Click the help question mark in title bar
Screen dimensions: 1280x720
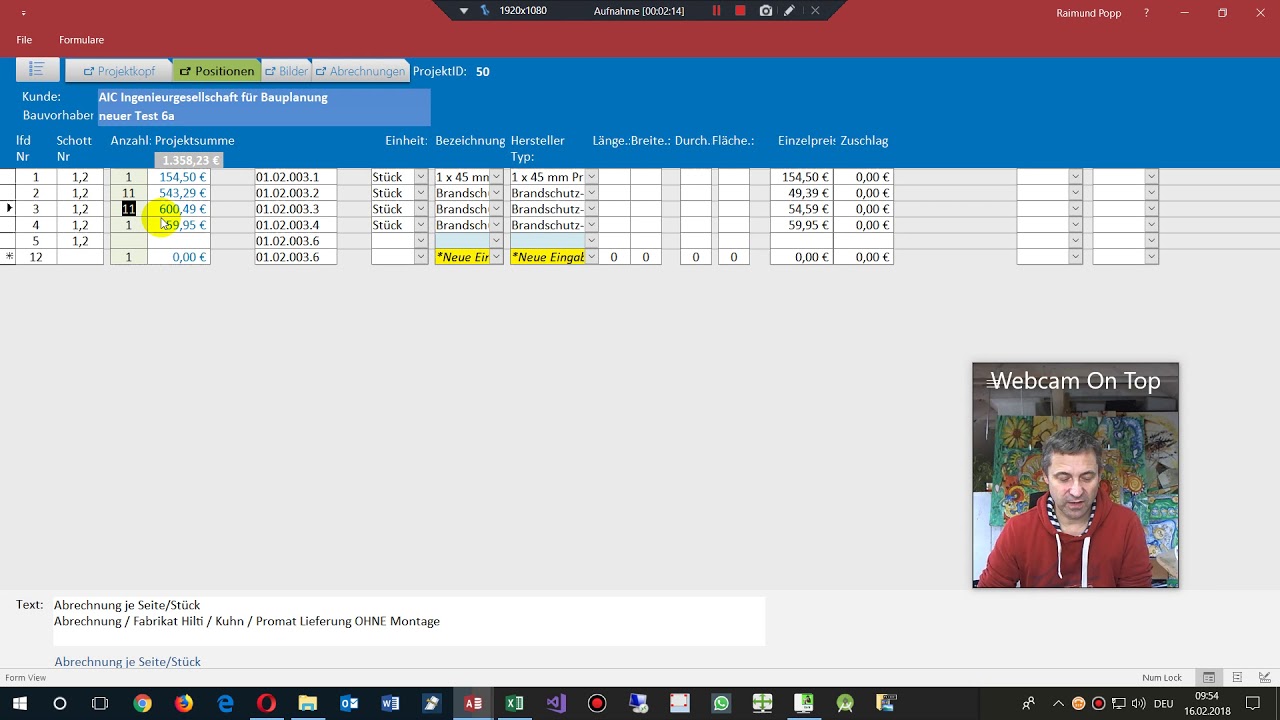[1146, 13]
